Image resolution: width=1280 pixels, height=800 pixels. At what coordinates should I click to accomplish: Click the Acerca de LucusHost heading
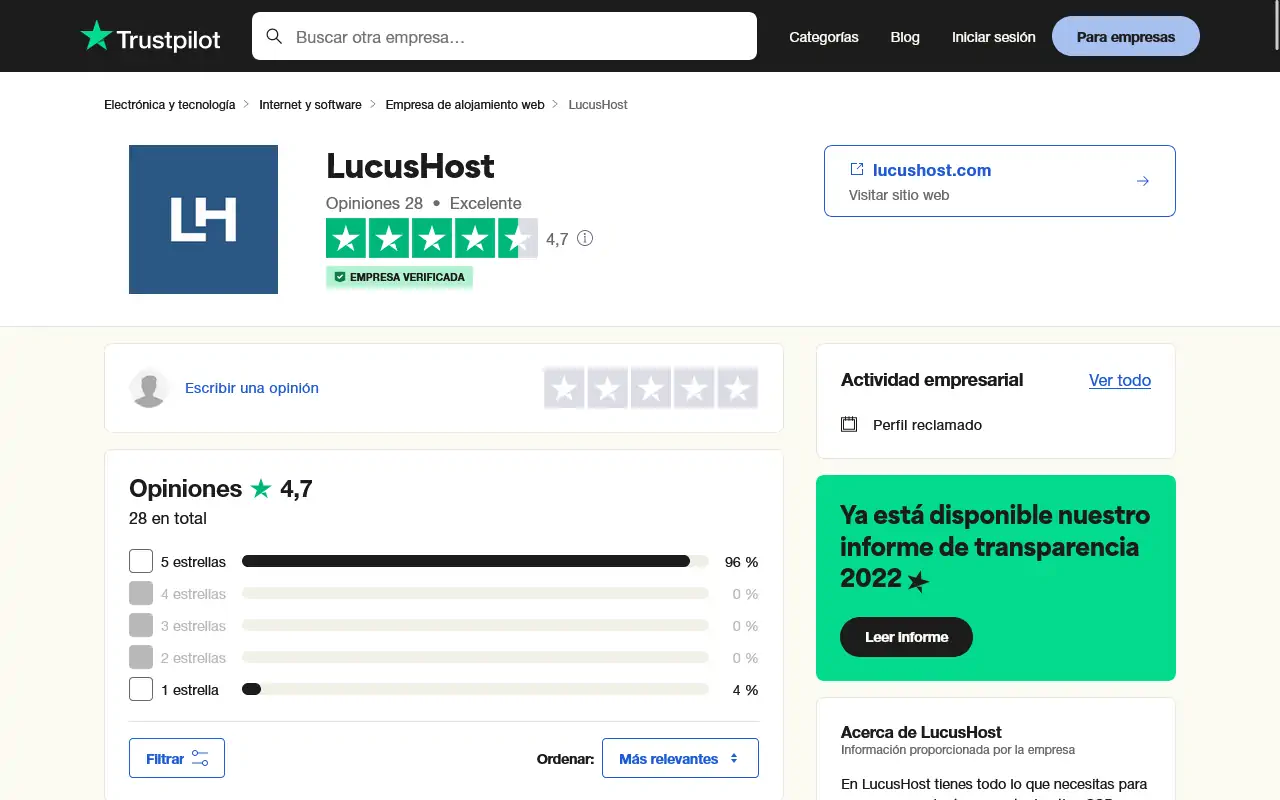[921, 732]
